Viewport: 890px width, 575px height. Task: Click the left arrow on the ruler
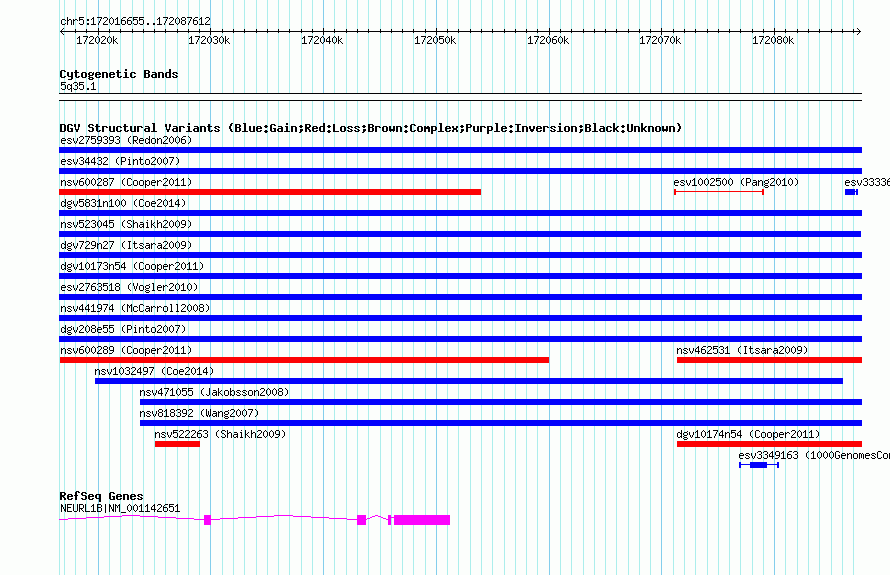click(x=62, y=32)
